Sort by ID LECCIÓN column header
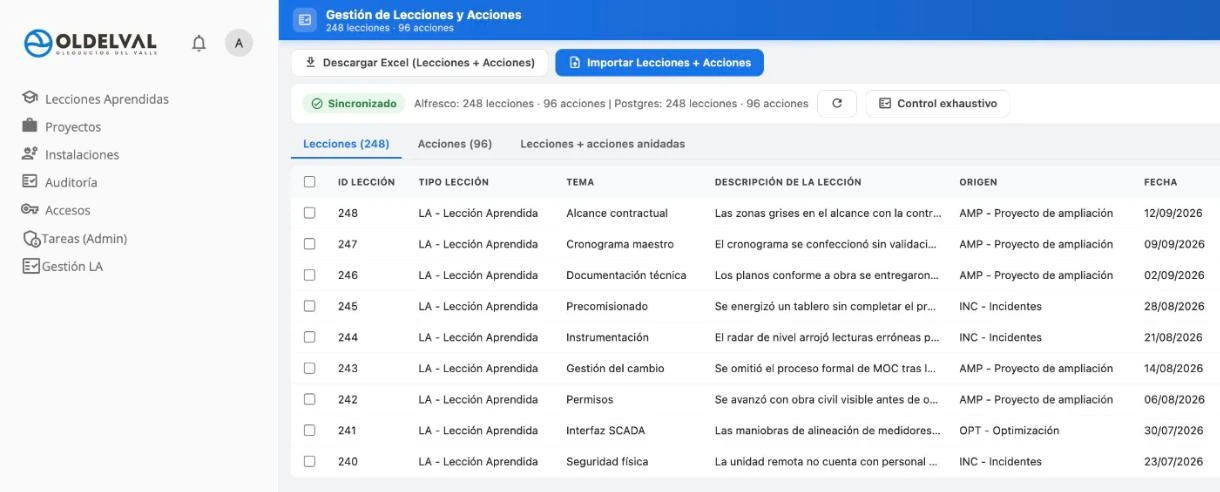 [x=366, y=182]
